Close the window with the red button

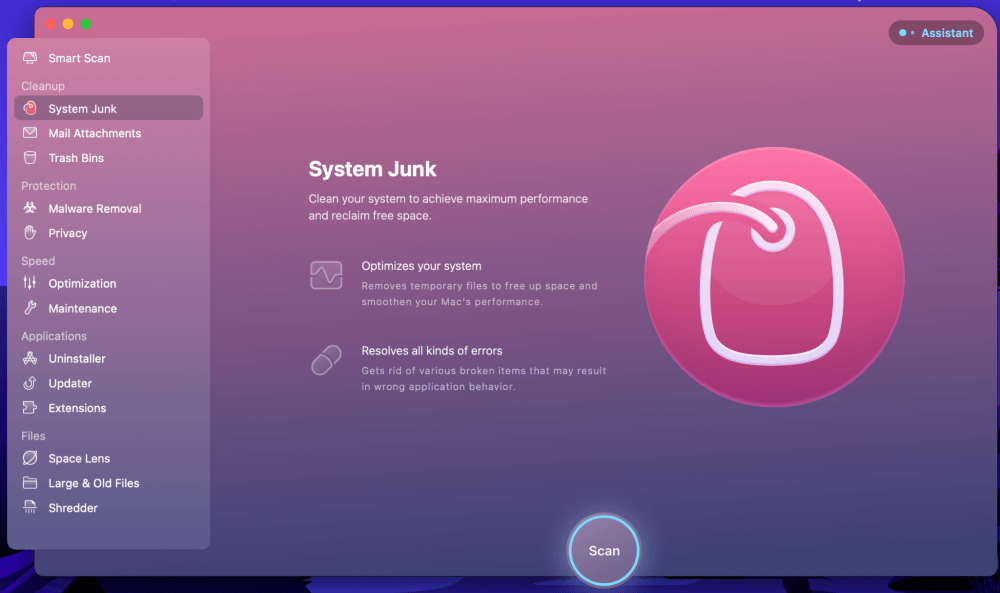click(x=50, y=24)
